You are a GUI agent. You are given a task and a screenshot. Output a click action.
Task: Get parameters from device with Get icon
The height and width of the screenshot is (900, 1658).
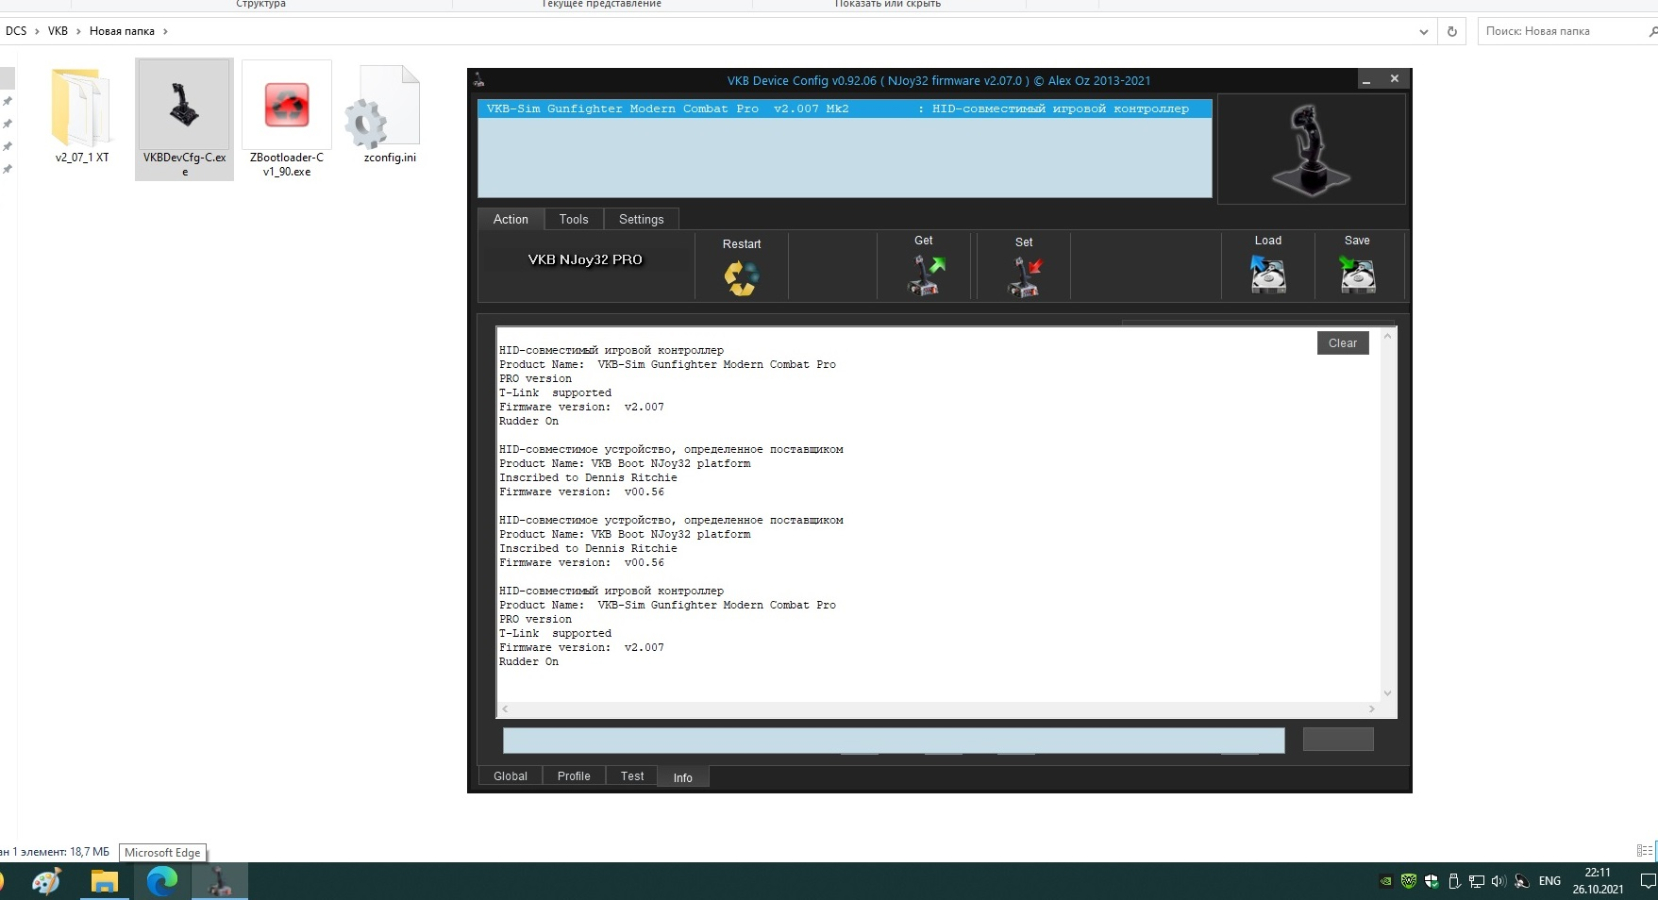[x=925, y=275]
